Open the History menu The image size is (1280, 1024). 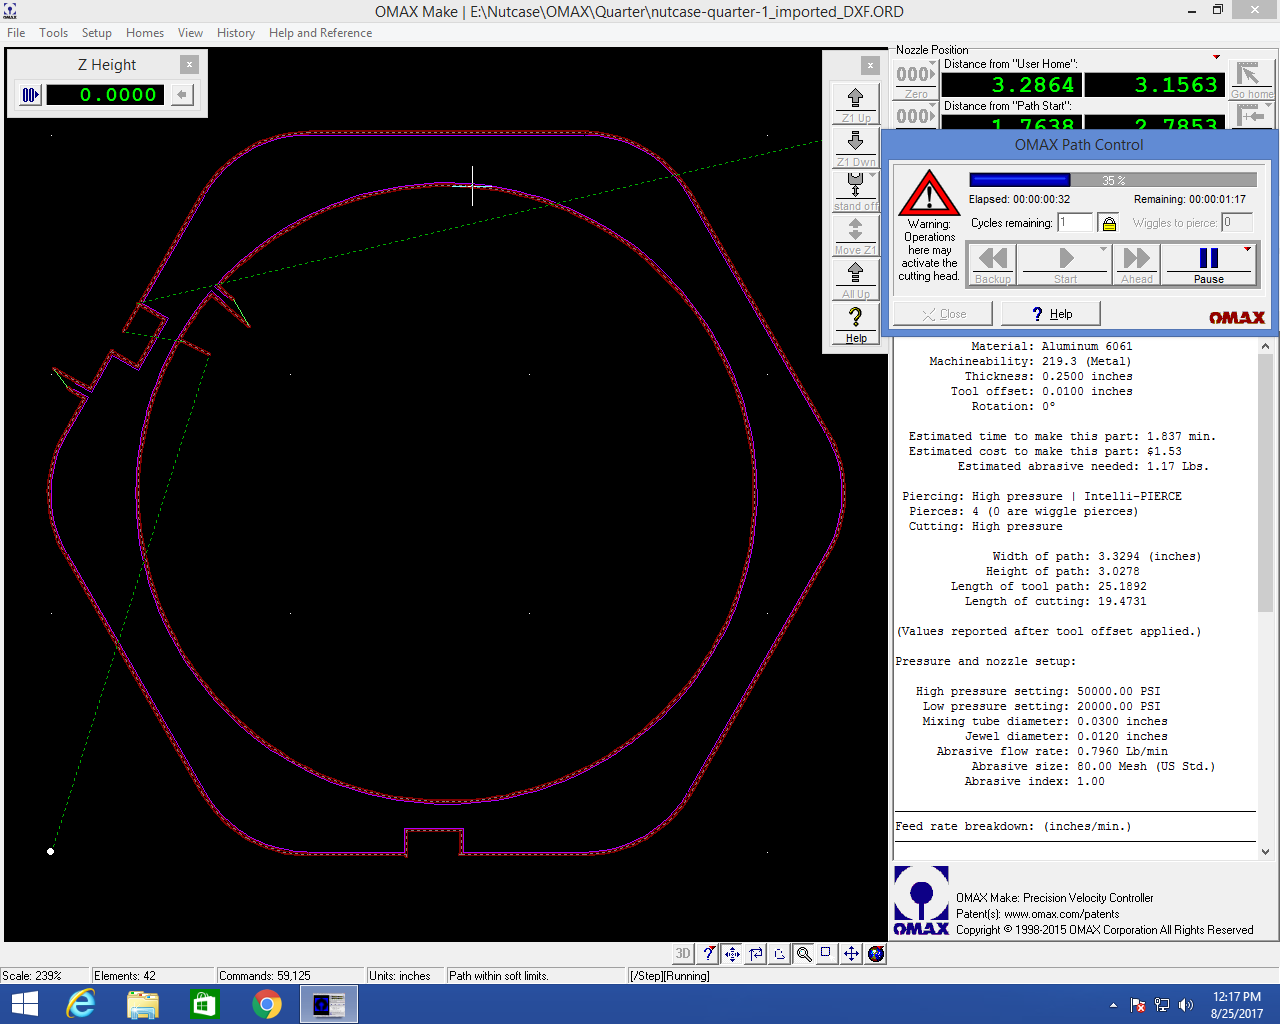pos(235,33)
